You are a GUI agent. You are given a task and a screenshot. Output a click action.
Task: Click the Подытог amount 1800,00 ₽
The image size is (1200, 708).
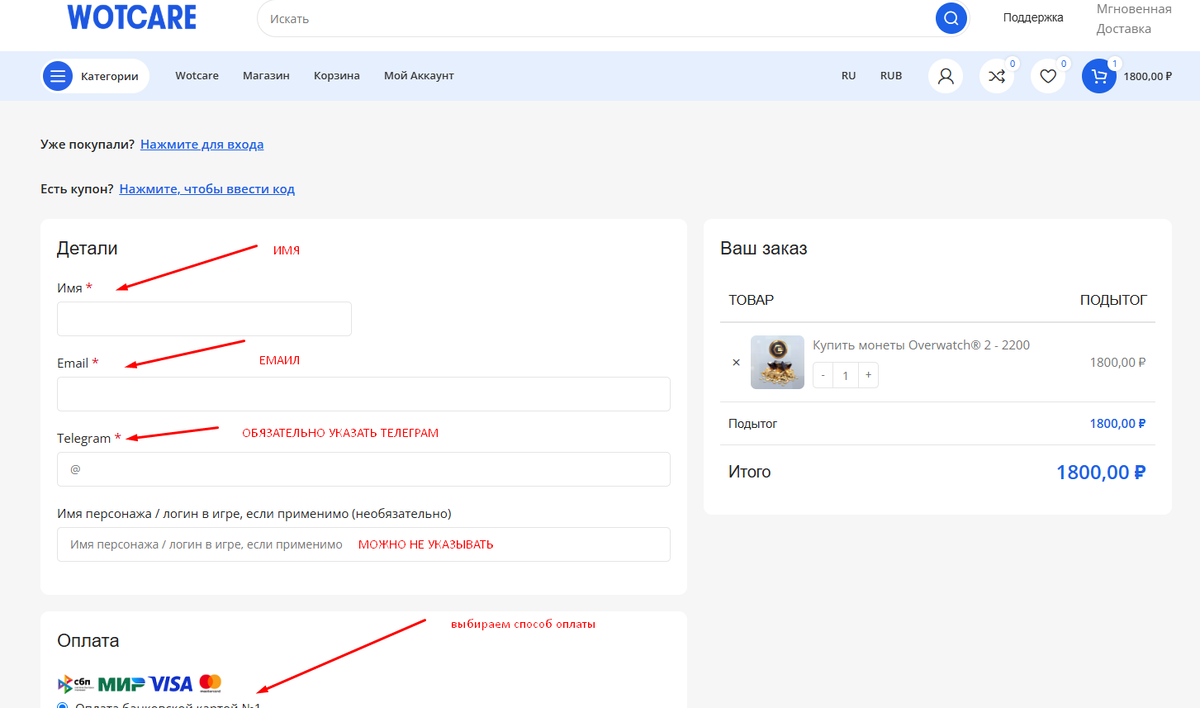click(1118, 424)
